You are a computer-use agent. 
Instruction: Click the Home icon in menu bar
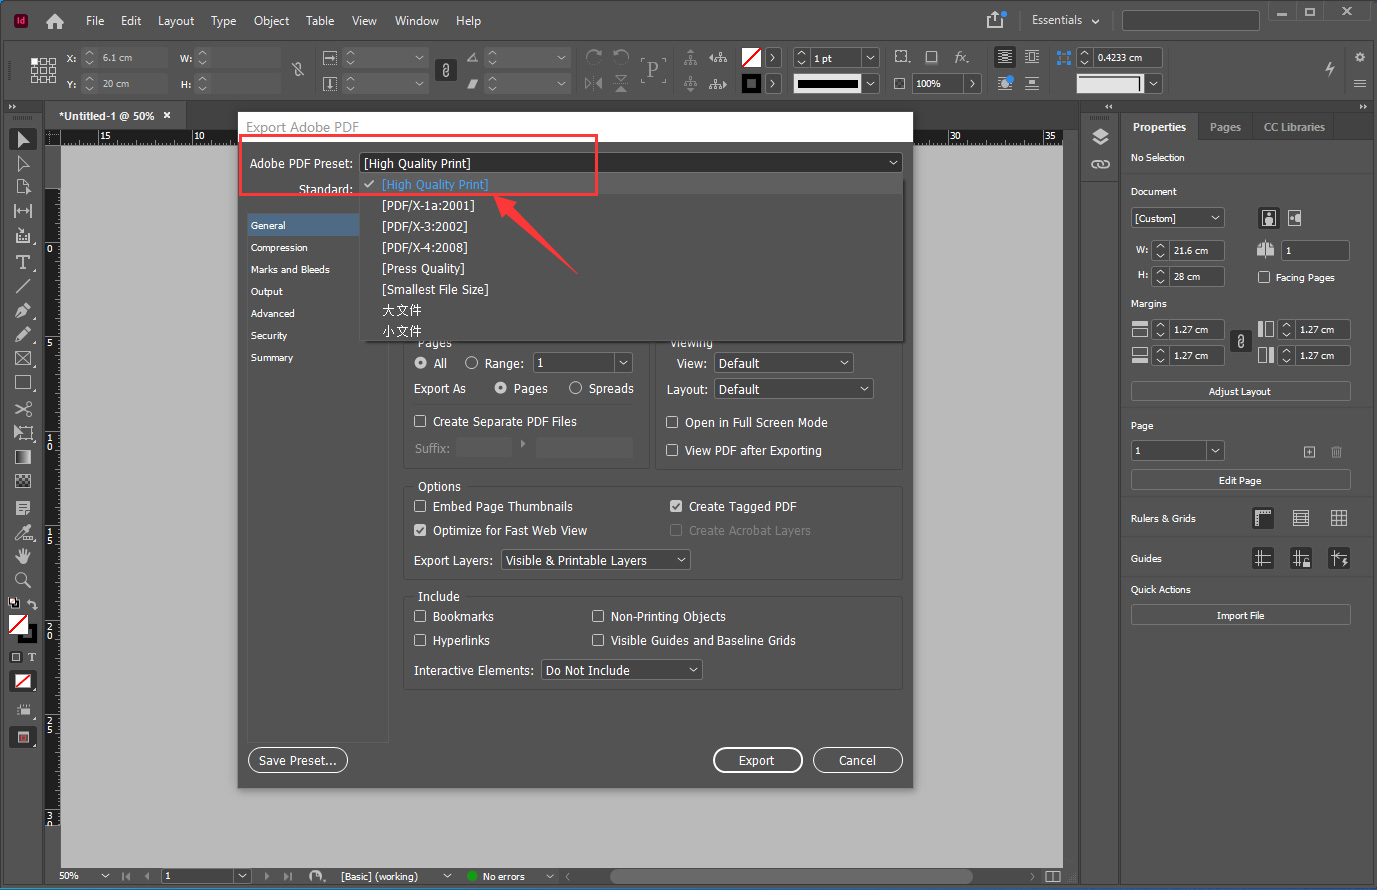pyautogui.click(x=55, y=21)
